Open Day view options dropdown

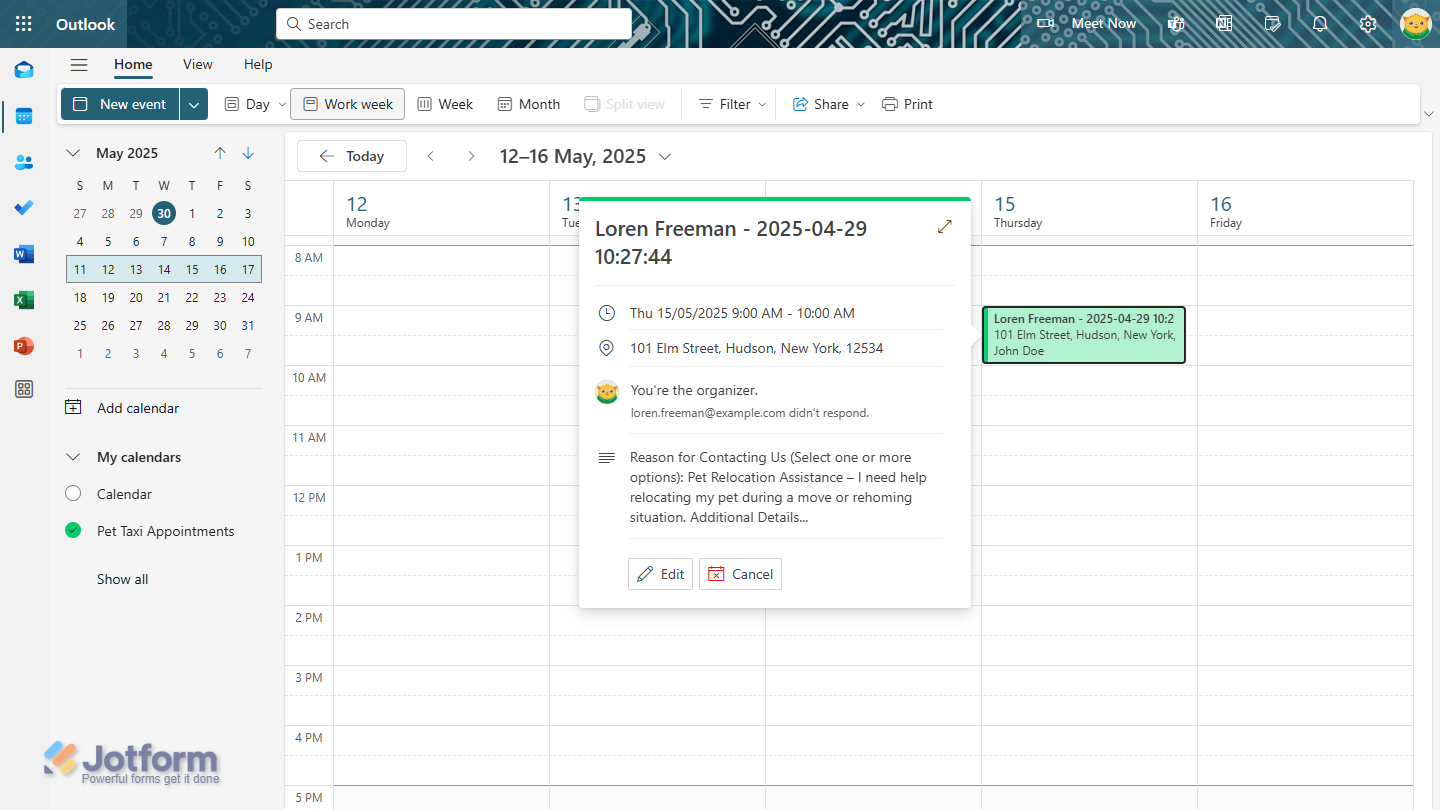[282, 104]
